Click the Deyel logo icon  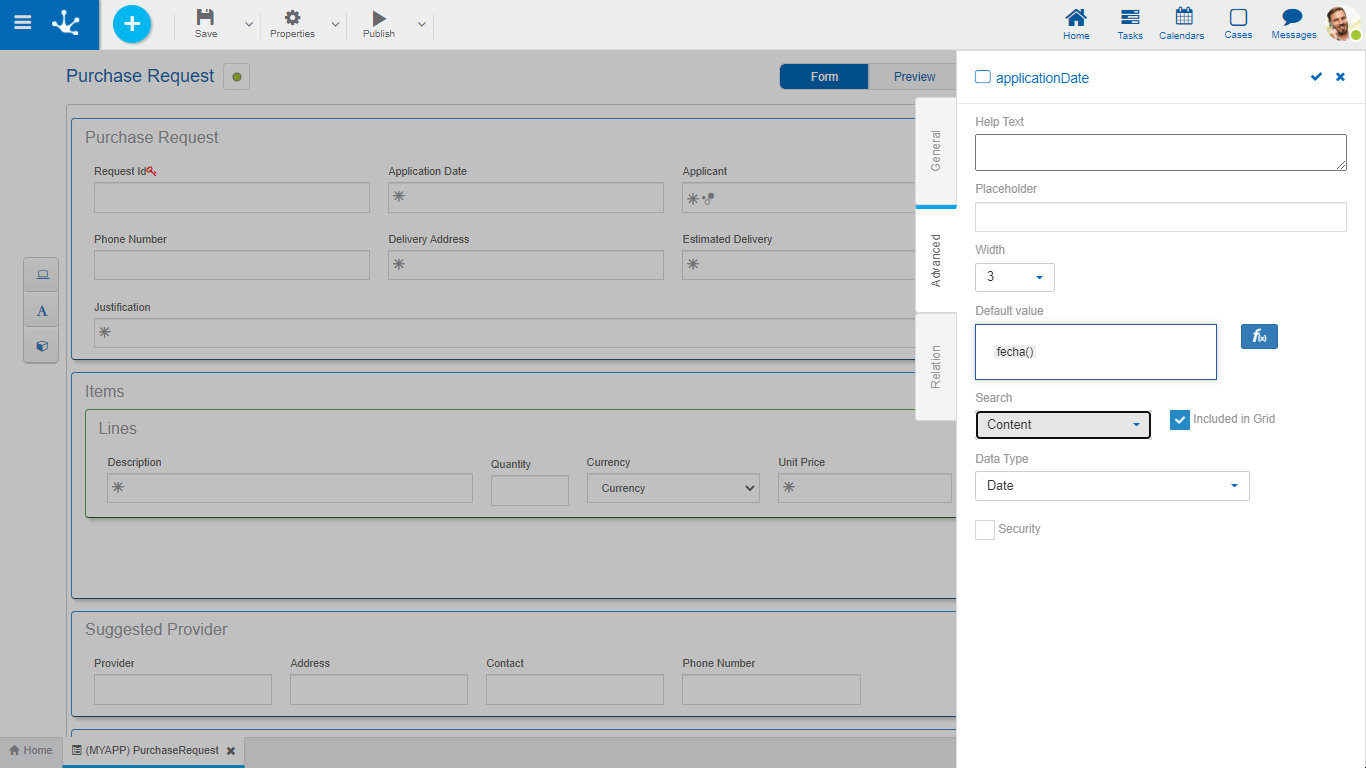tap(67, 23)
